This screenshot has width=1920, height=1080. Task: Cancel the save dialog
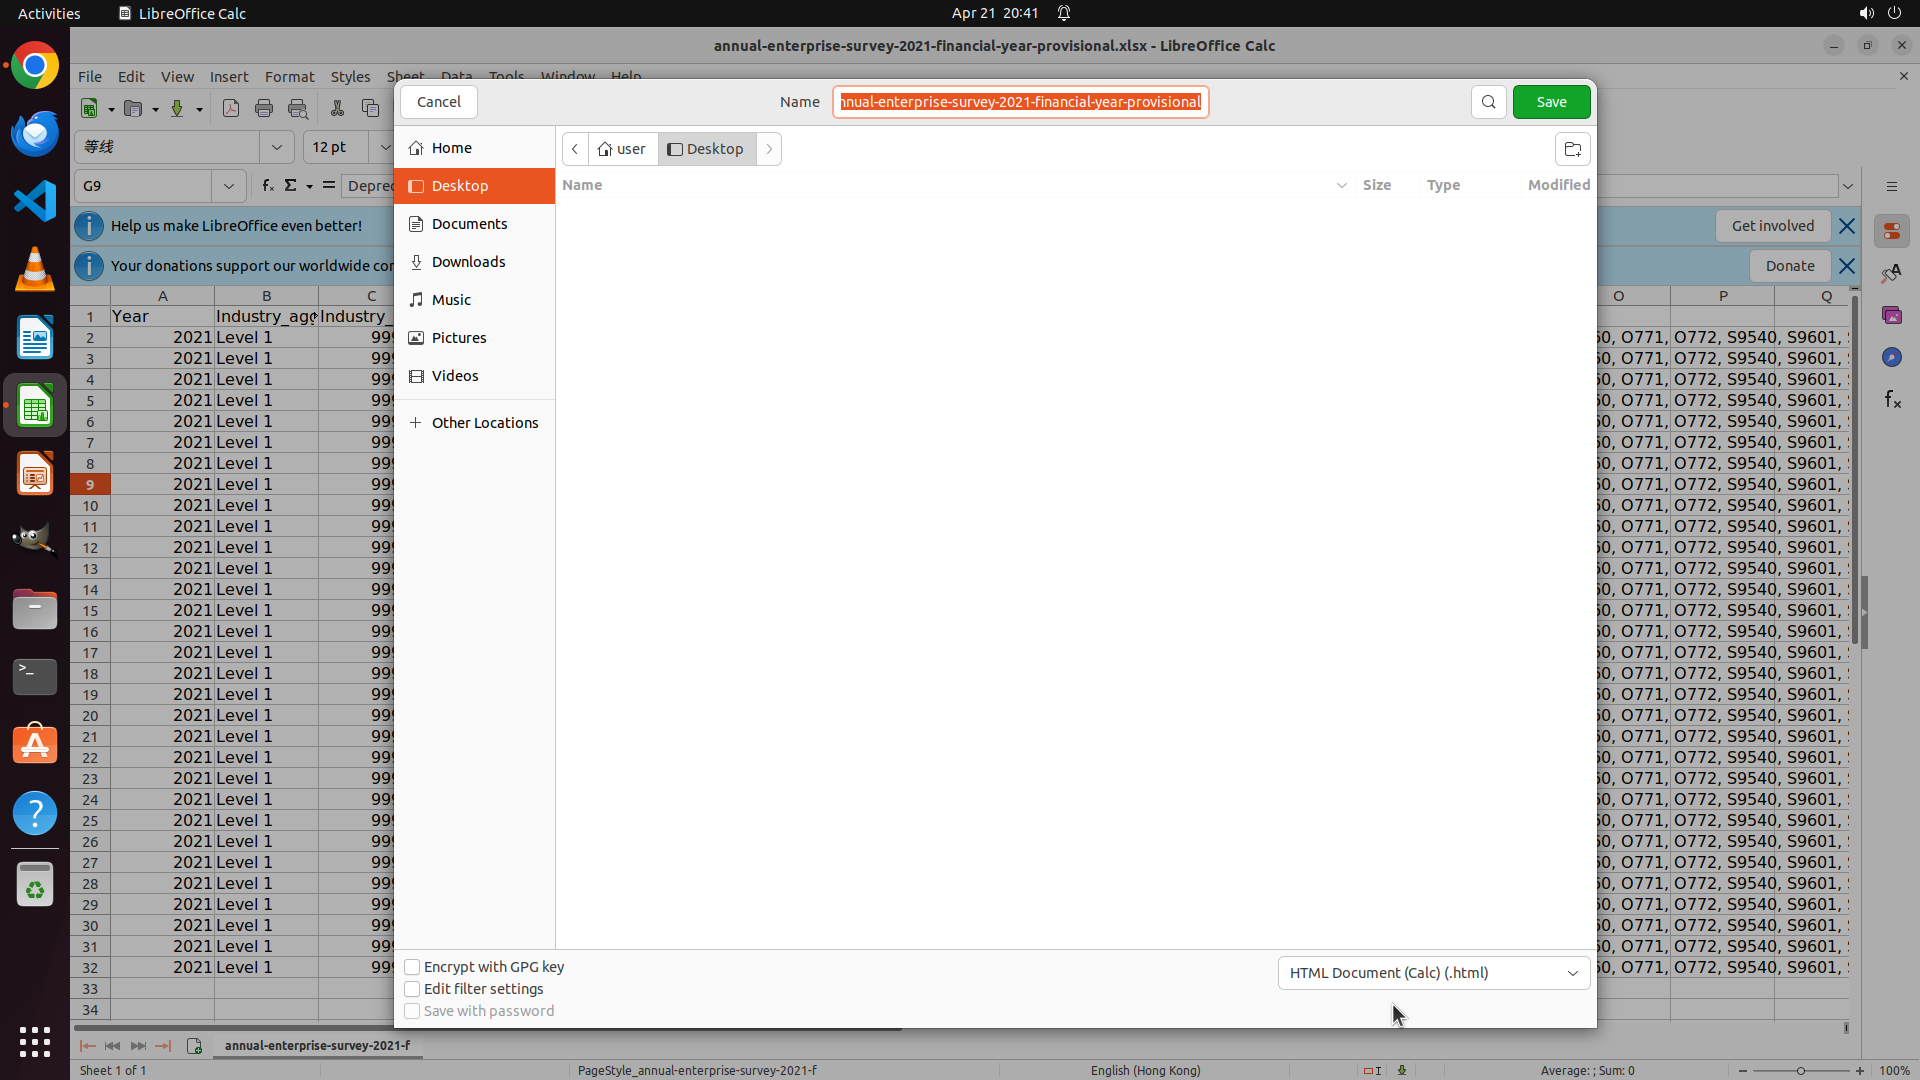pyautogui.click(x=438, y=102)
